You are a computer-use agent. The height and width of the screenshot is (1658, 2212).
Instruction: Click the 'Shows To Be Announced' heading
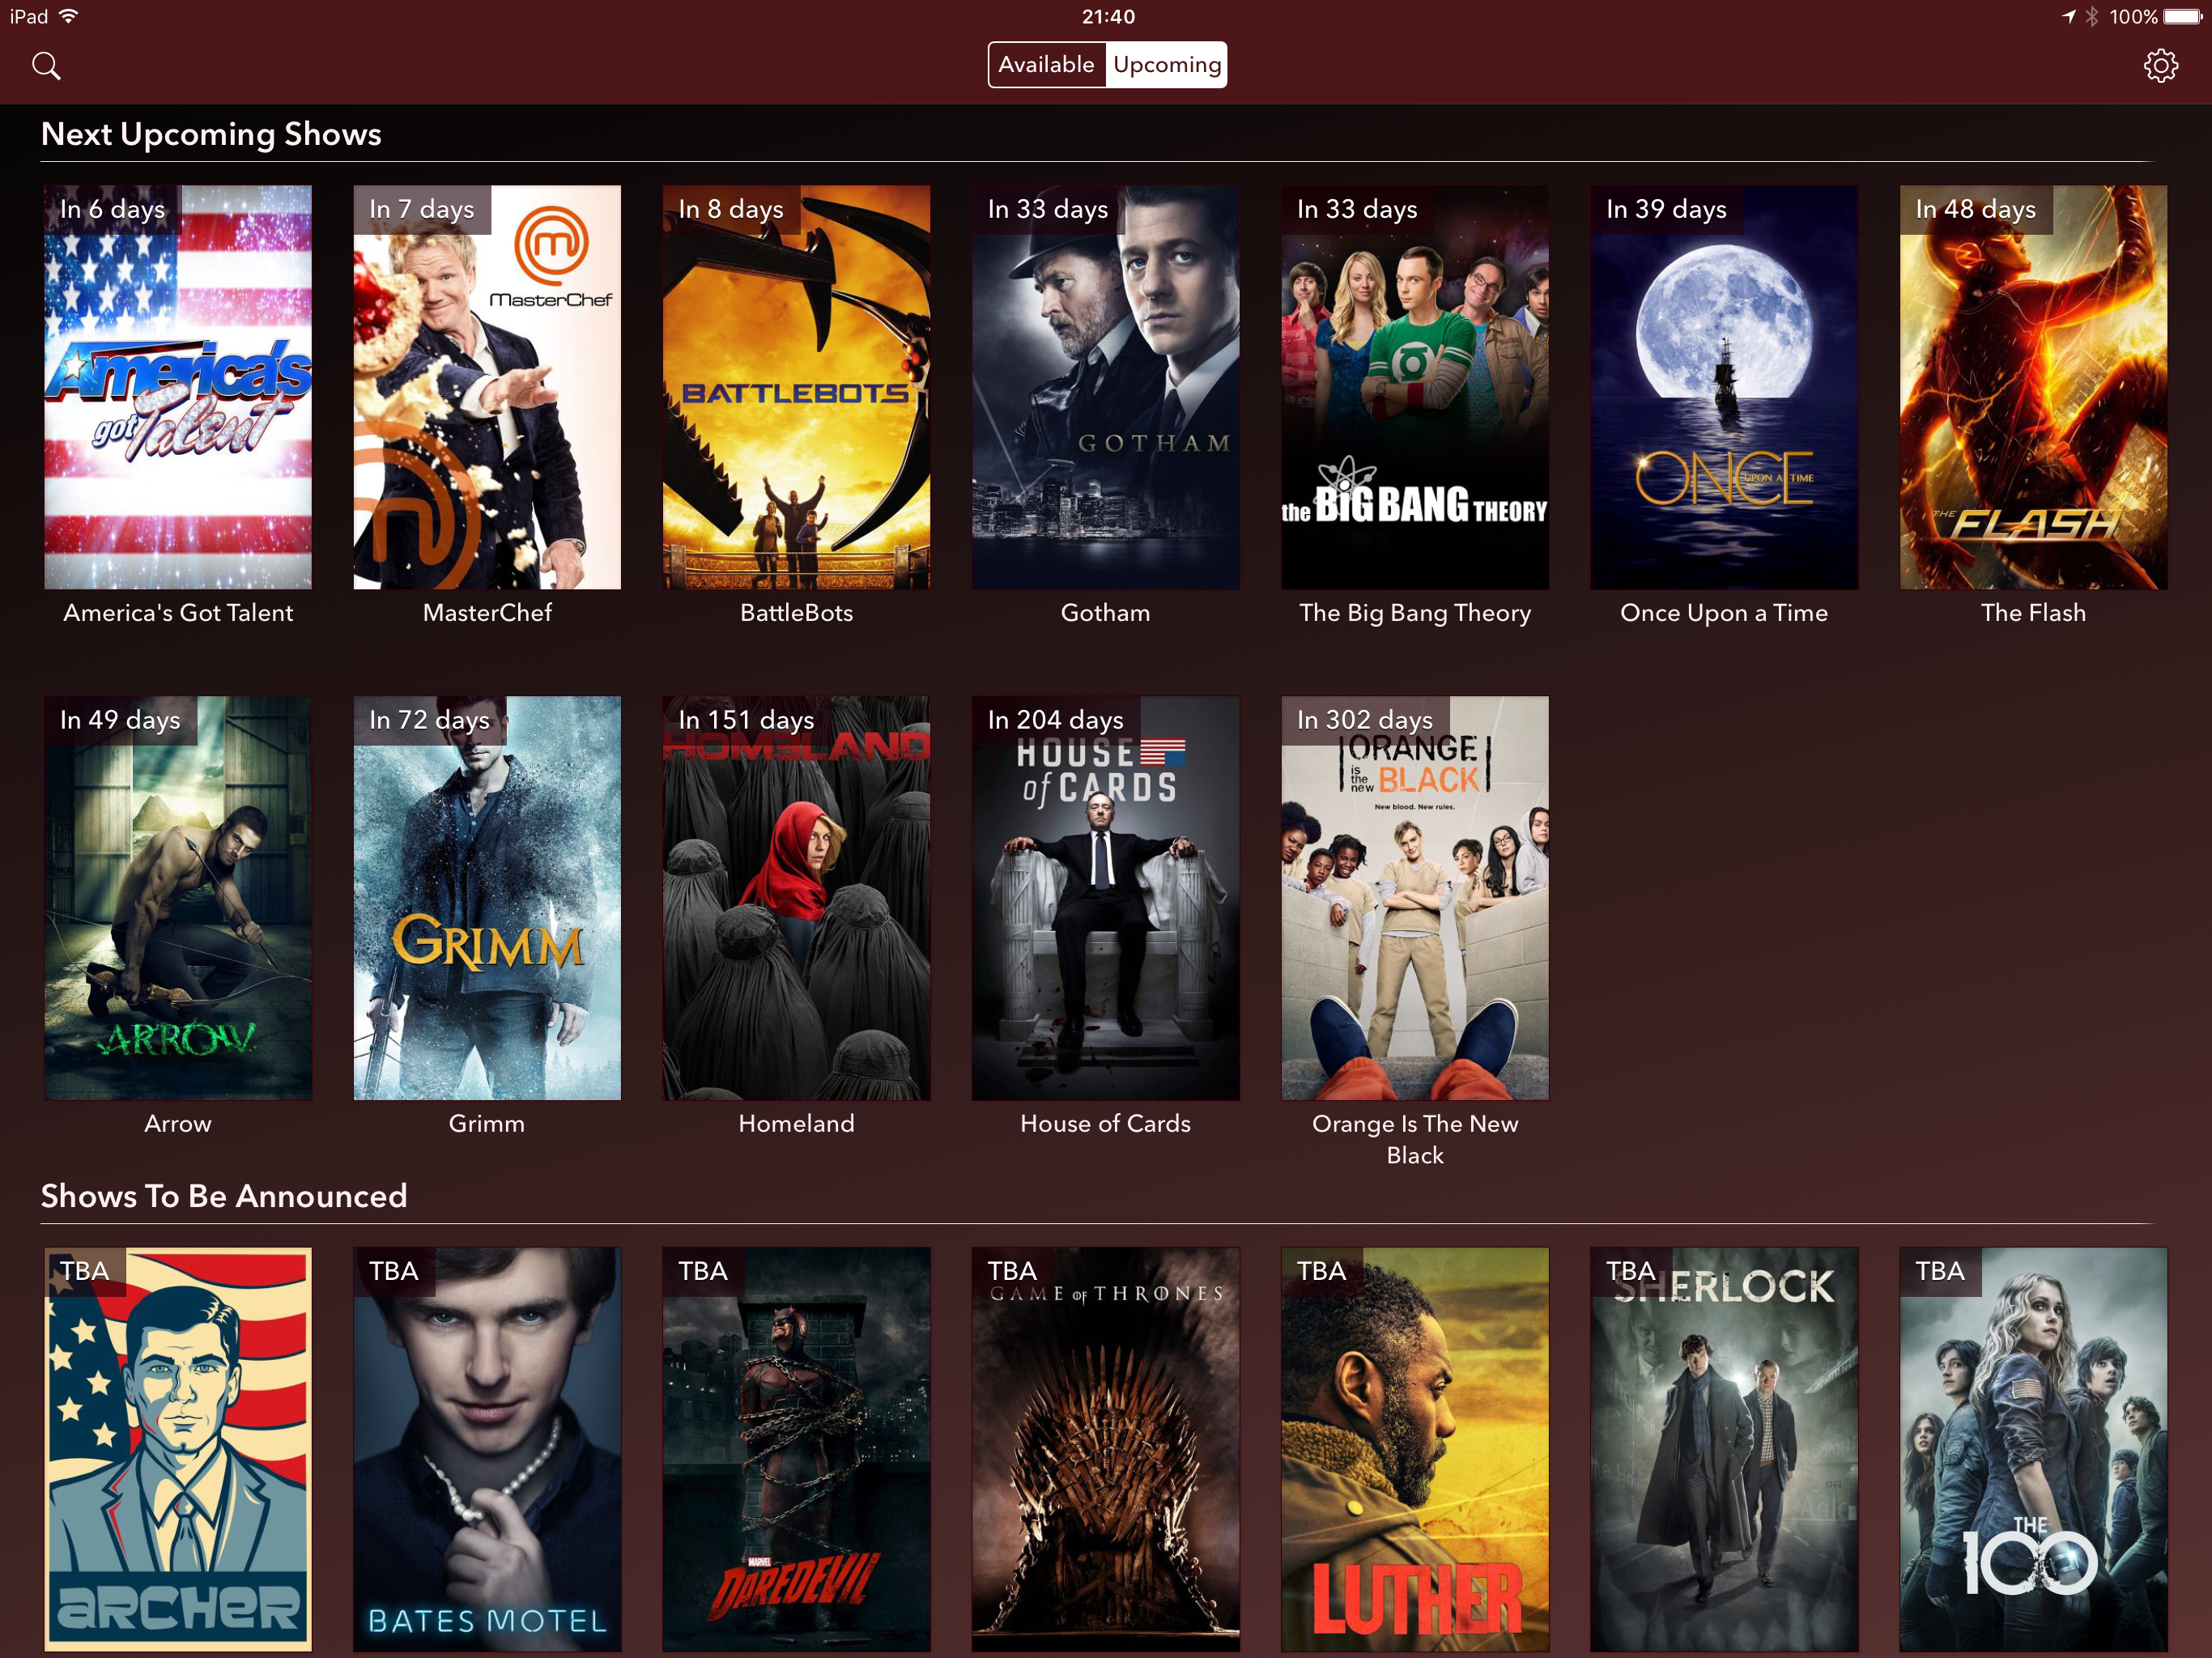point(224,1196)
